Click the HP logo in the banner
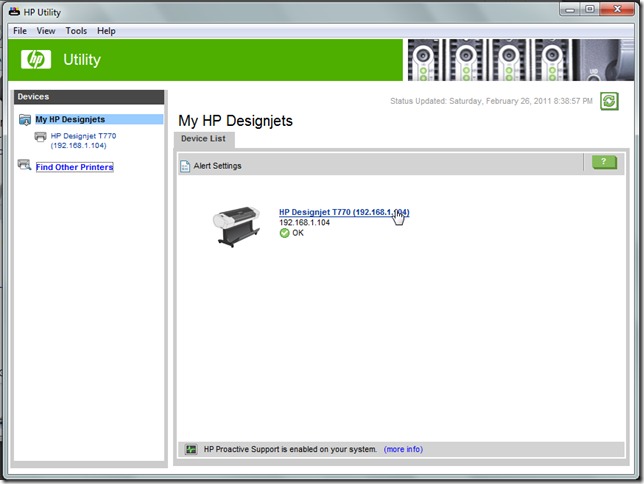This screenshot has width=644, height=484. pyautogui.click(x=38, y=60)
